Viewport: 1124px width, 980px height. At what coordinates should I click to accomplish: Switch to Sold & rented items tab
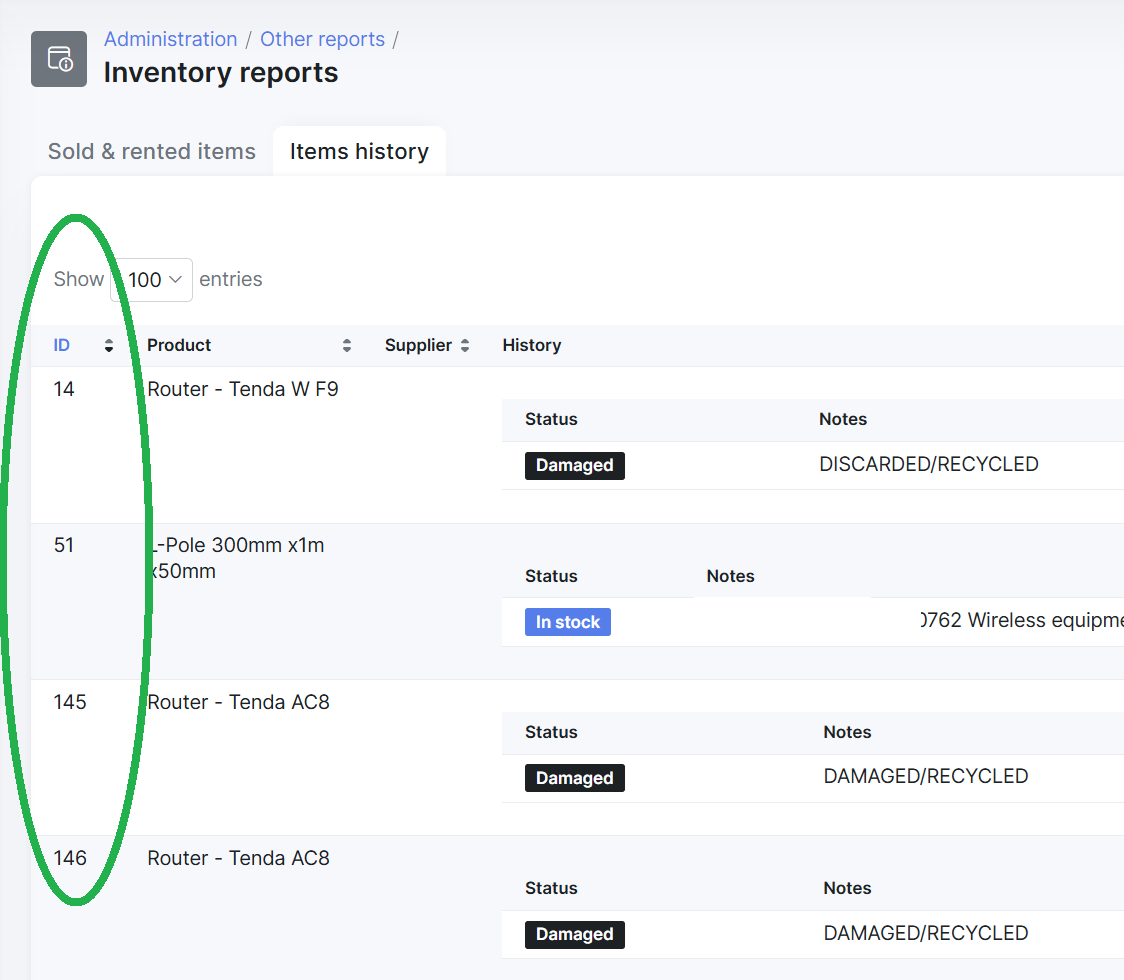152,151
